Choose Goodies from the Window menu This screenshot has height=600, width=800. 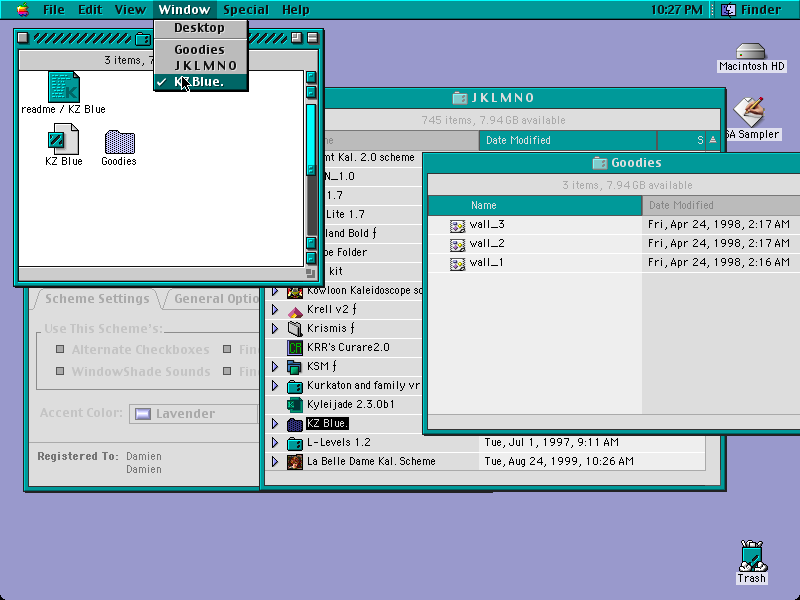(201, 49)
